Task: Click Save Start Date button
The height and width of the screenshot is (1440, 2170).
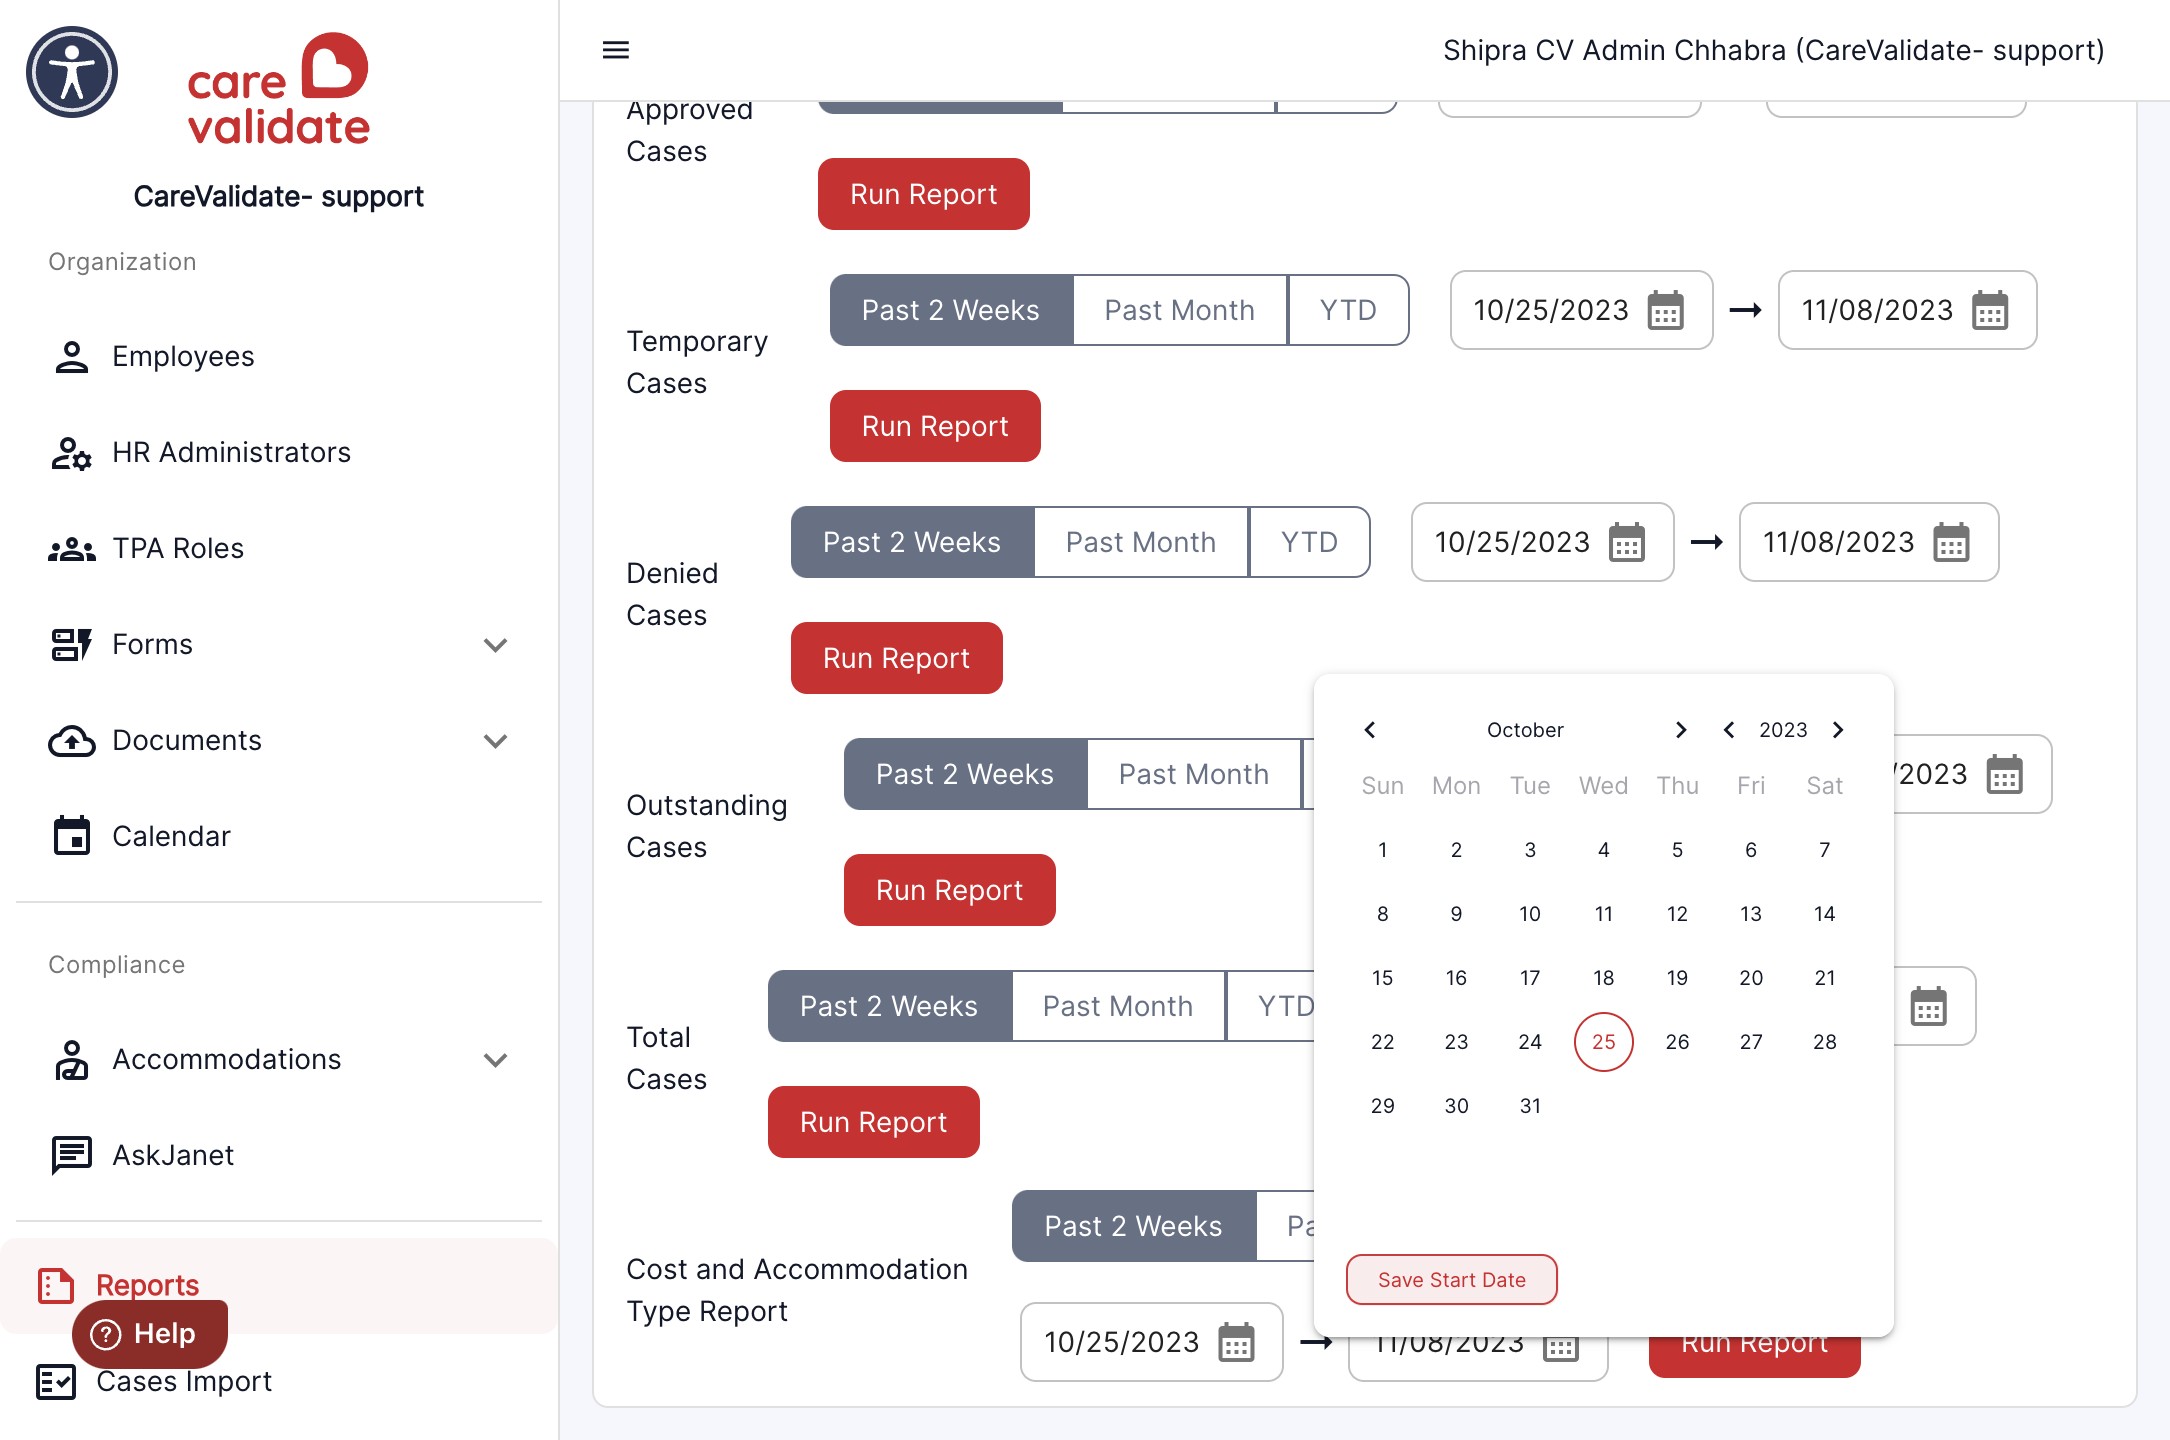Action: (1452, 1280)
